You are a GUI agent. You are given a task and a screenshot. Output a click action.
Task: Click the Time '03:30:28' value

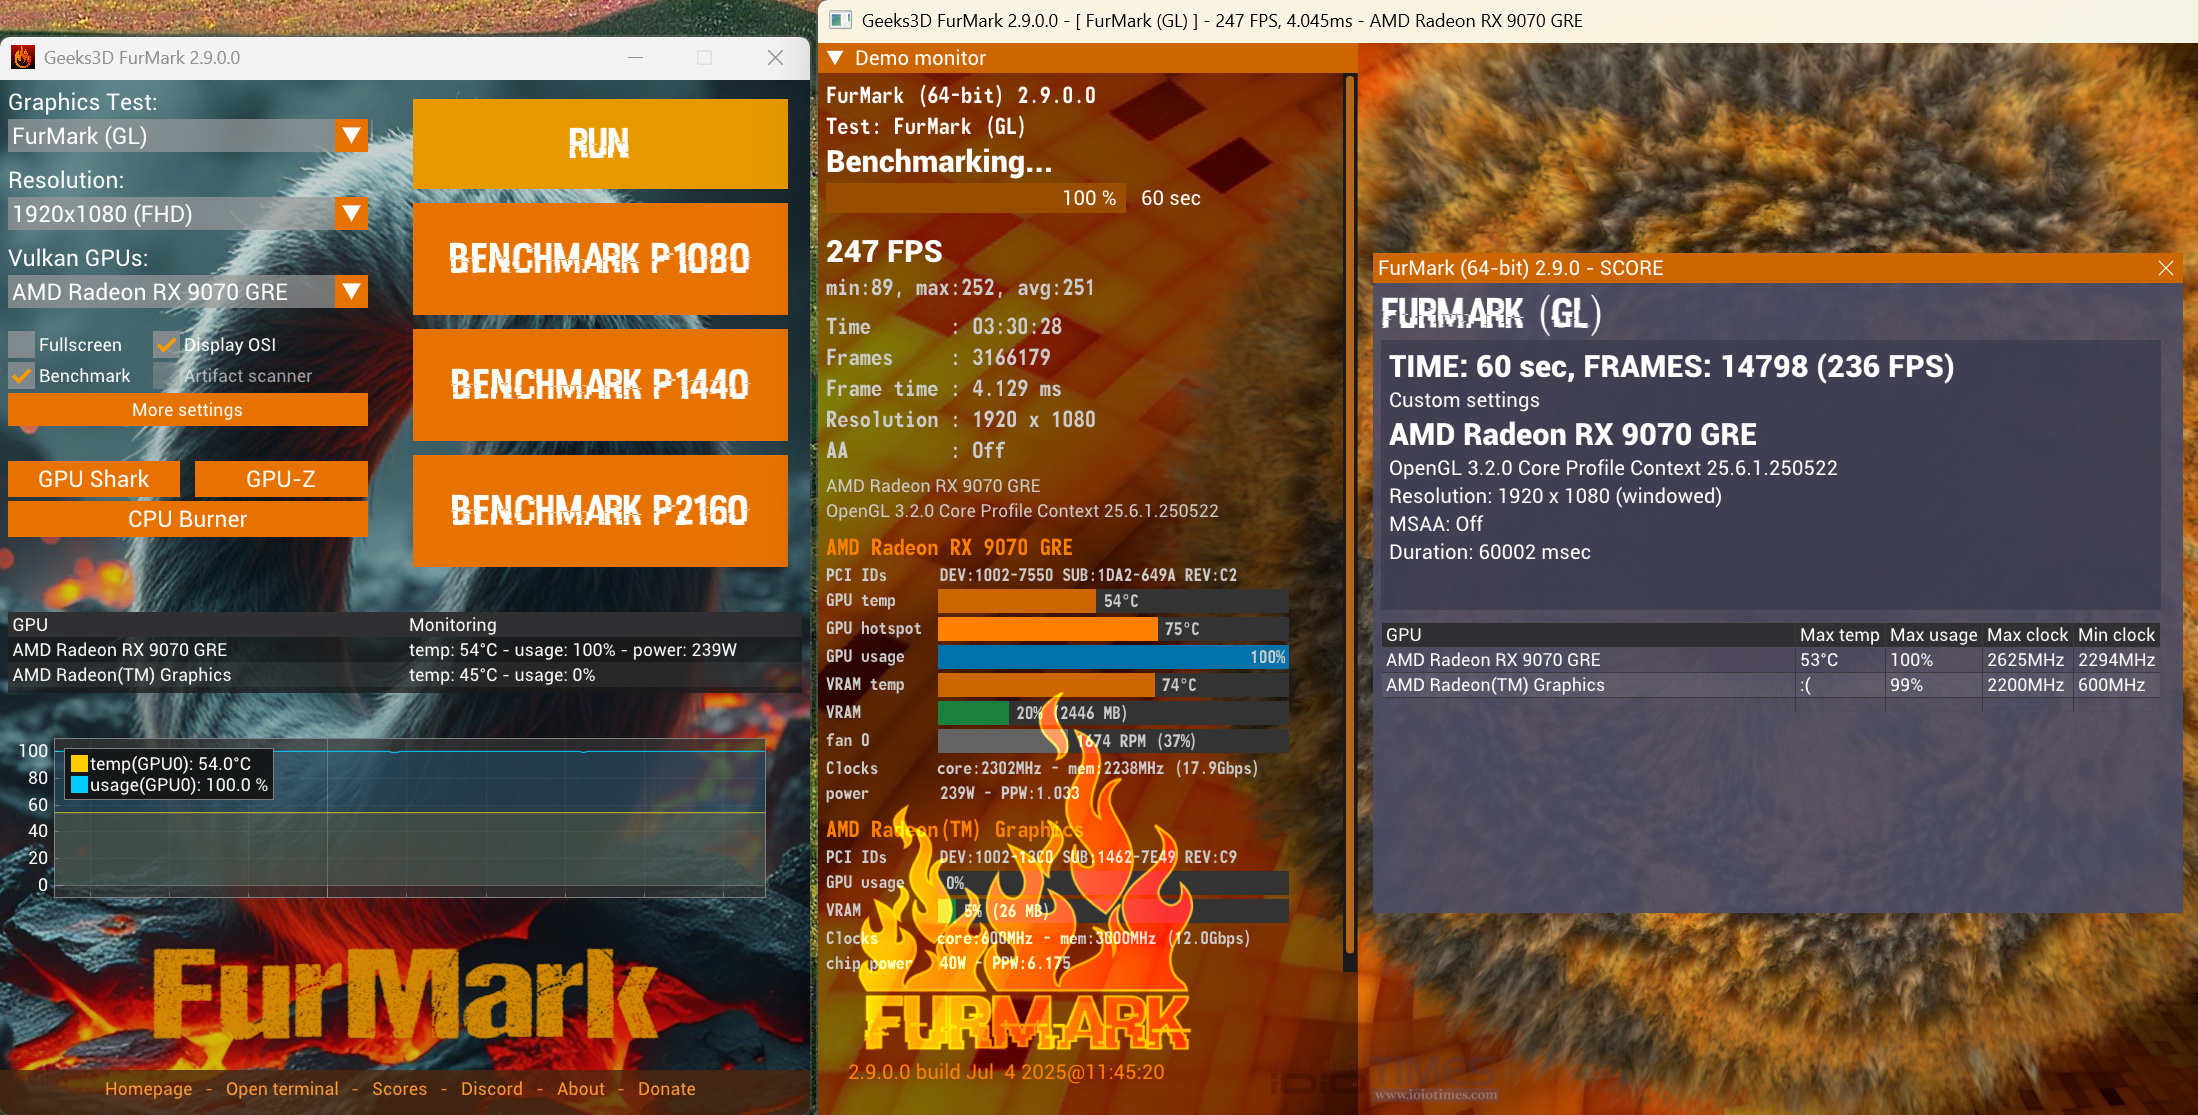(x=1017, y=327)
